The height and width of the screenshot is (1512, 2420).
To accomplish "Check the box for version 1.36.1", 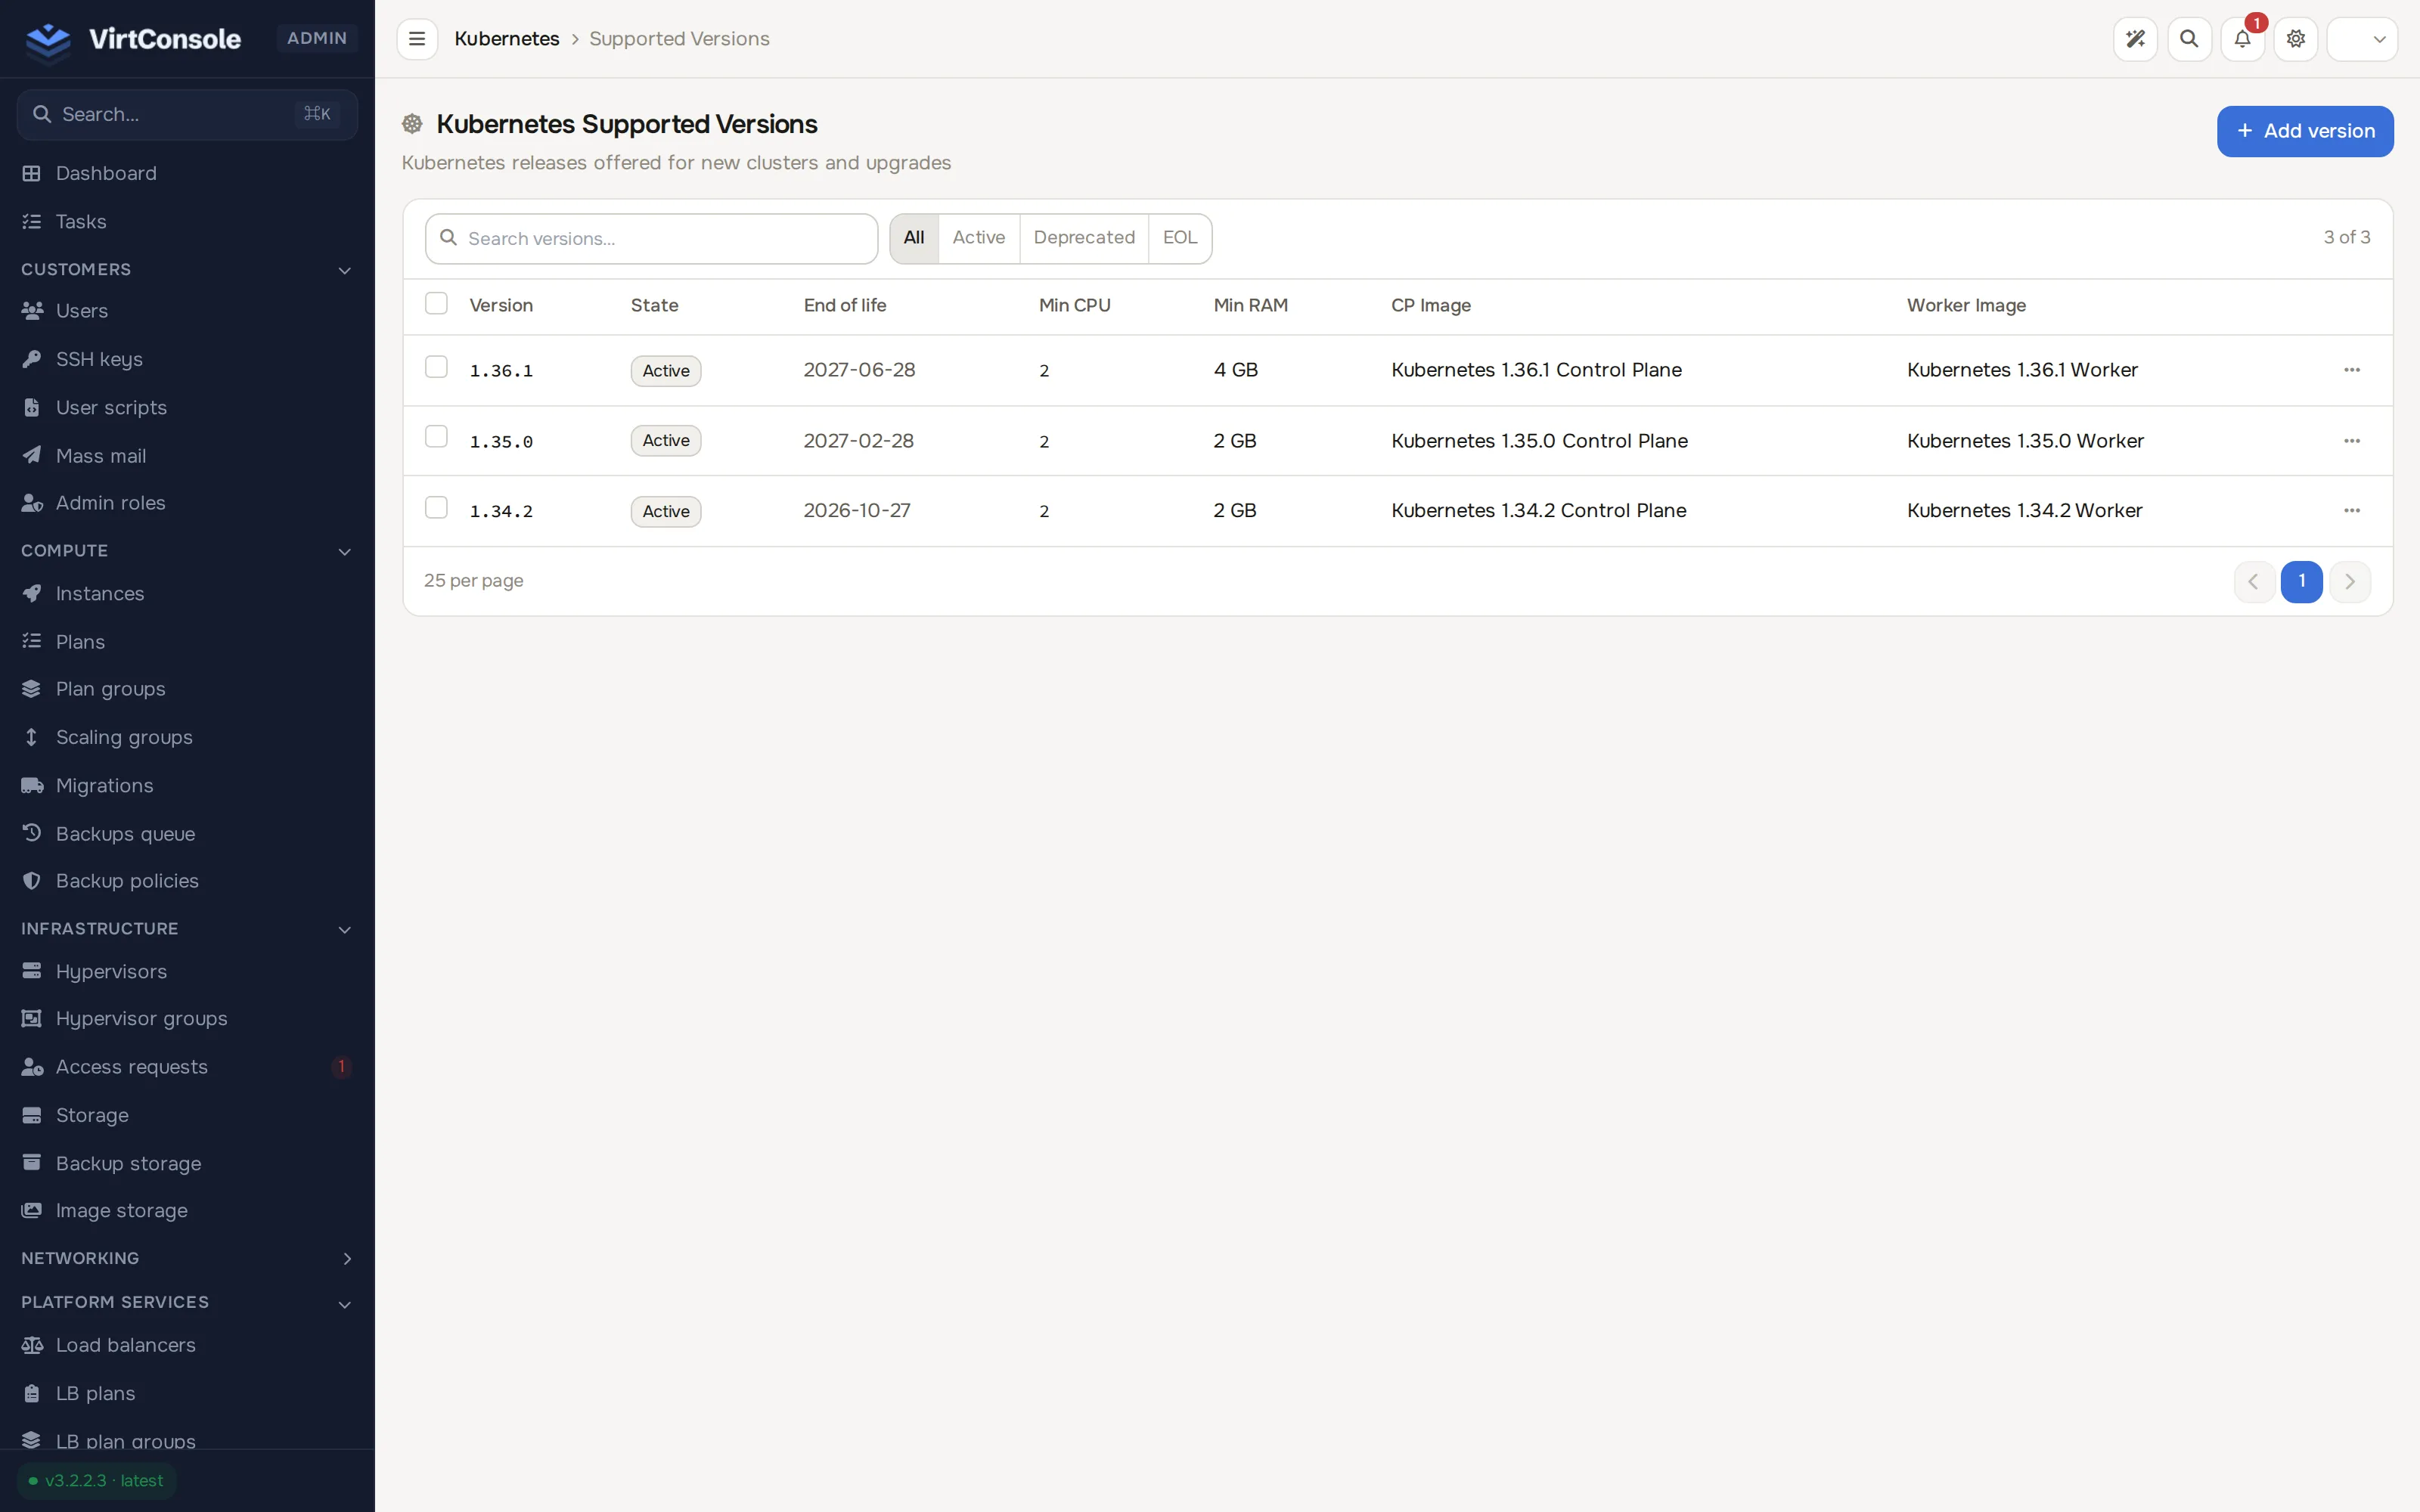I will tap(436, 368).
